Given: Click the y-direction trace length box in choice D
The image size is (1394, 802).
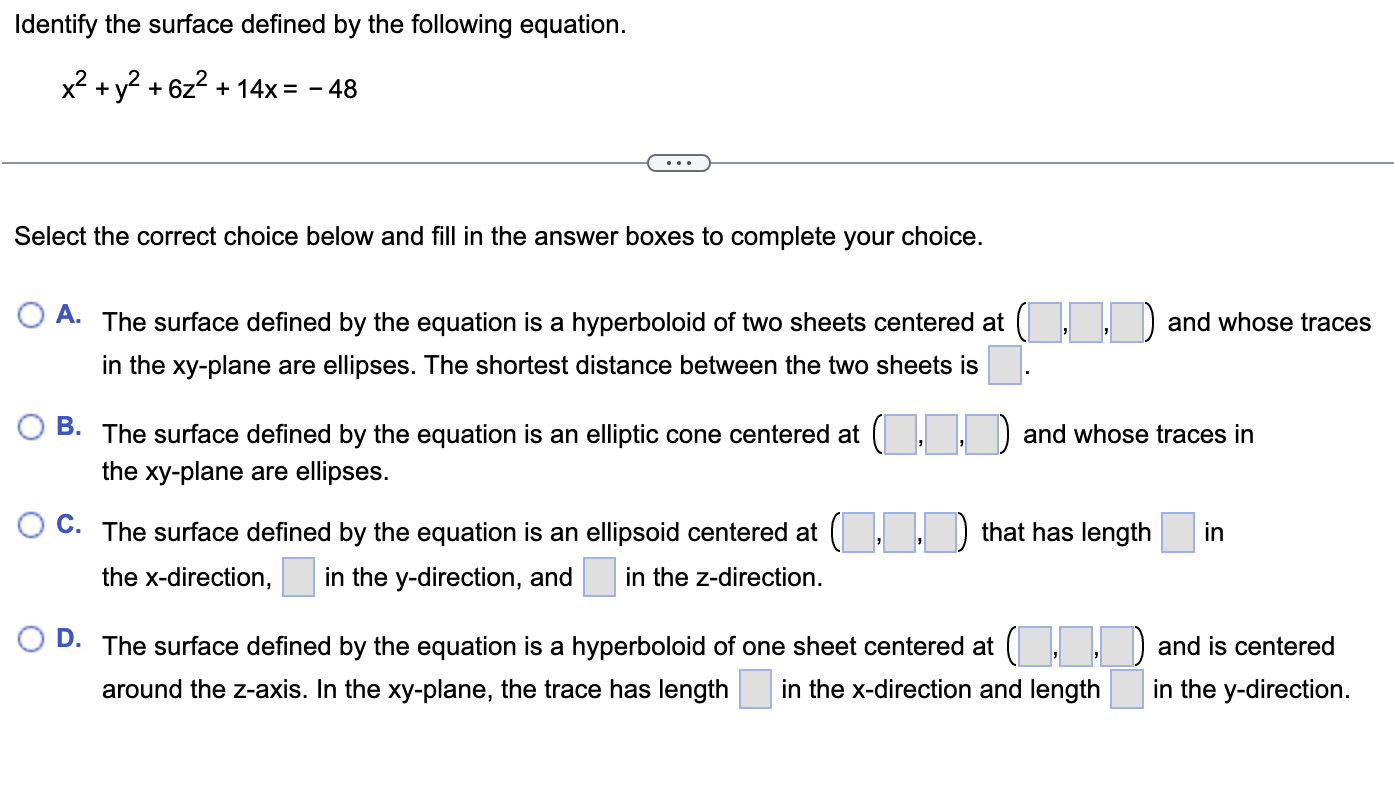Looking at the screenshot, I should pos(1125,689).
